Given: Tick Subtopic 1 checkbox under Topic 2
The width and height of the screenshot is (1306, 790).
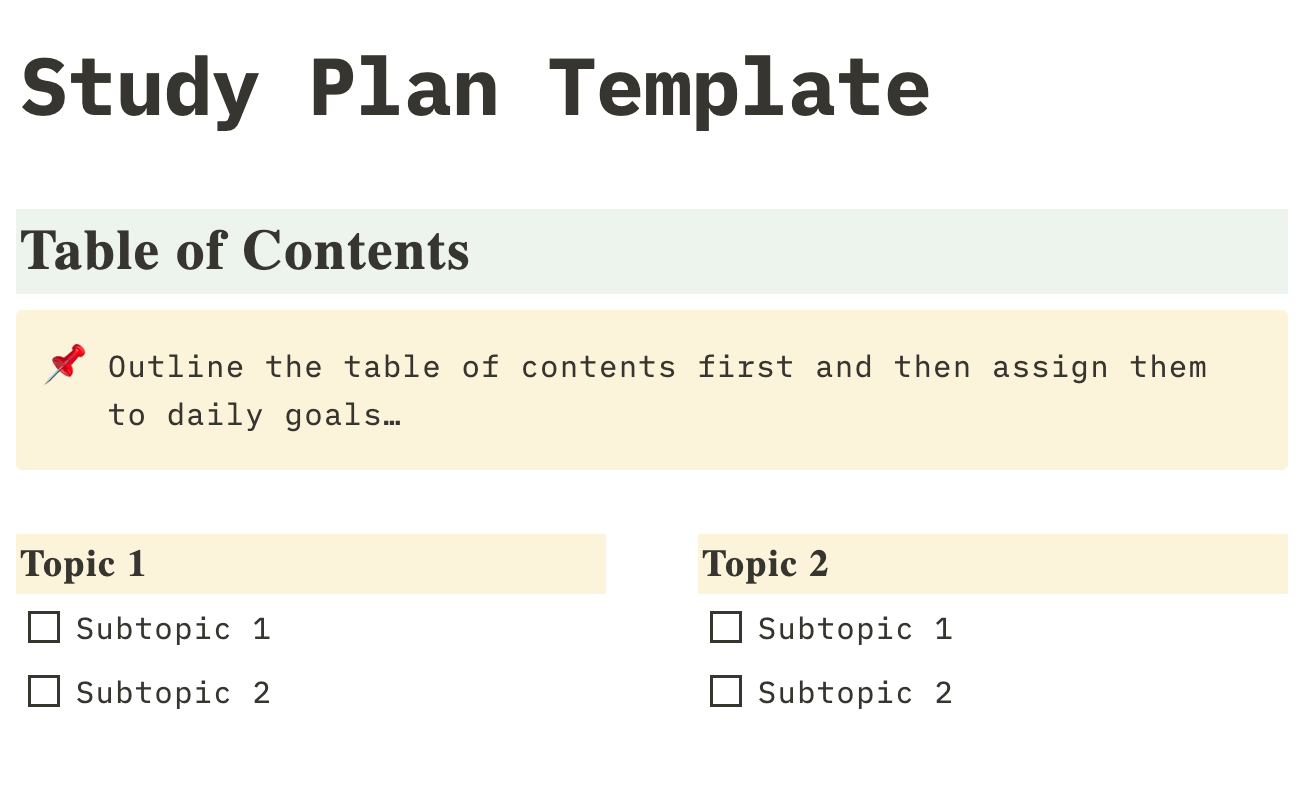Looking at the screenshot, I should pyautogui.click(x=726, y=628).
